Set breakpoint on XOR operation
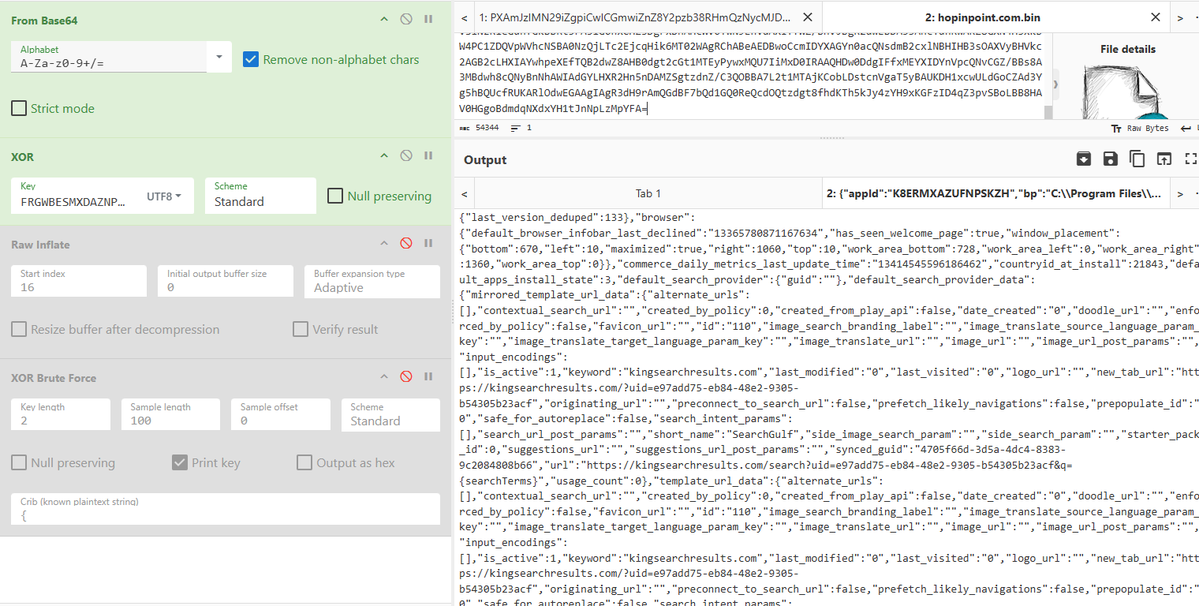 [428, 156]
